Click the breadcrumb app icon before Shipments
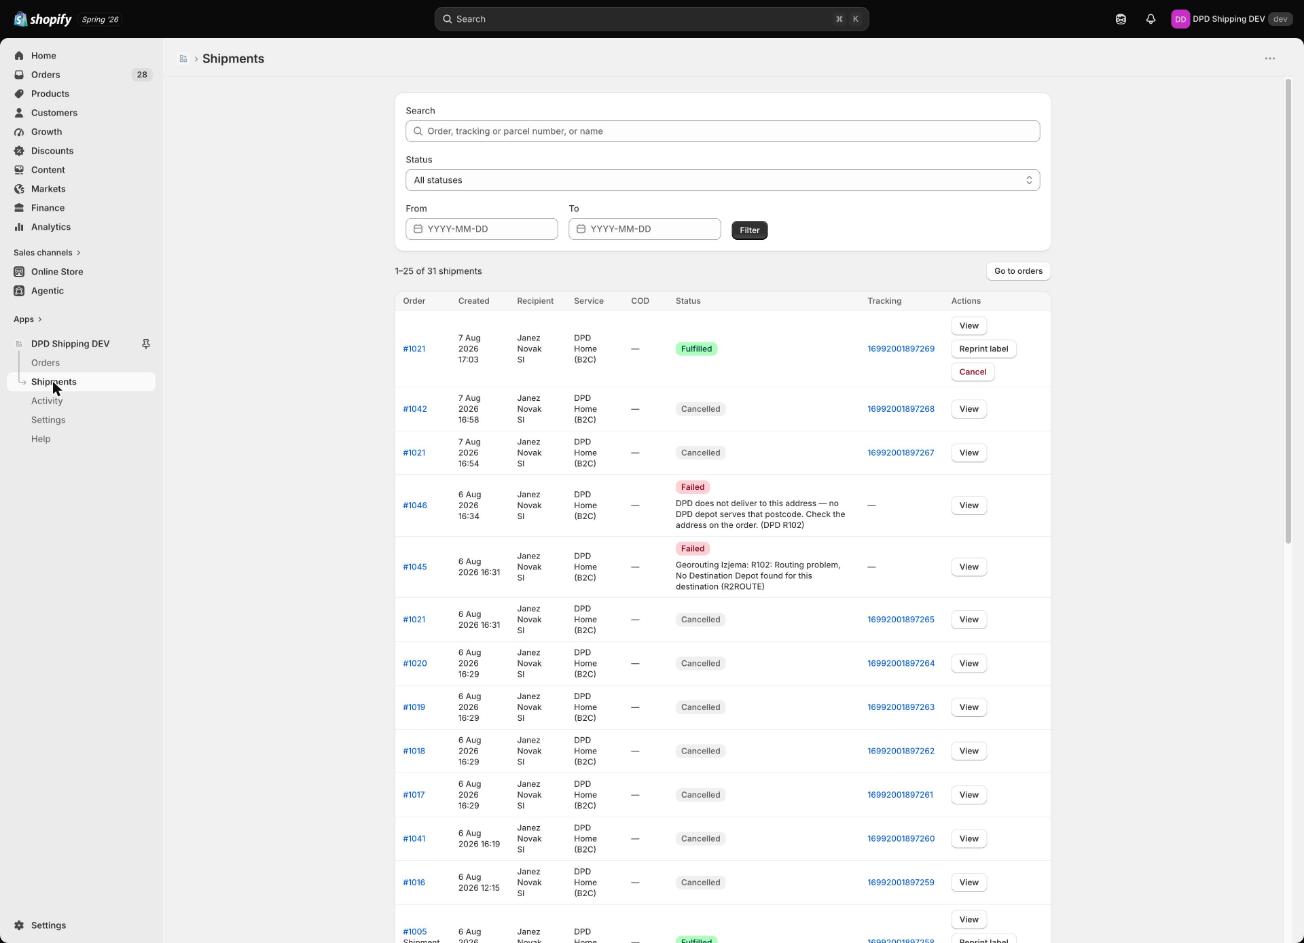Image resolution: width=1304 pixels, height=943 pixels. [183, 59]
